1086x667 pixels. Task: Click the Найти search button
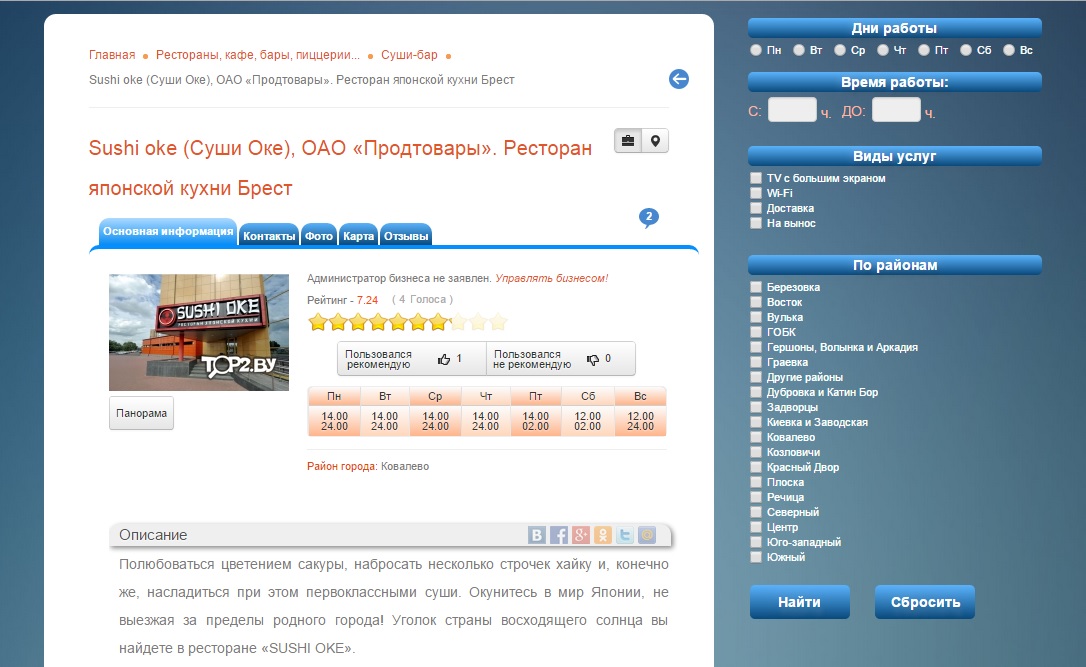point(800,602)
